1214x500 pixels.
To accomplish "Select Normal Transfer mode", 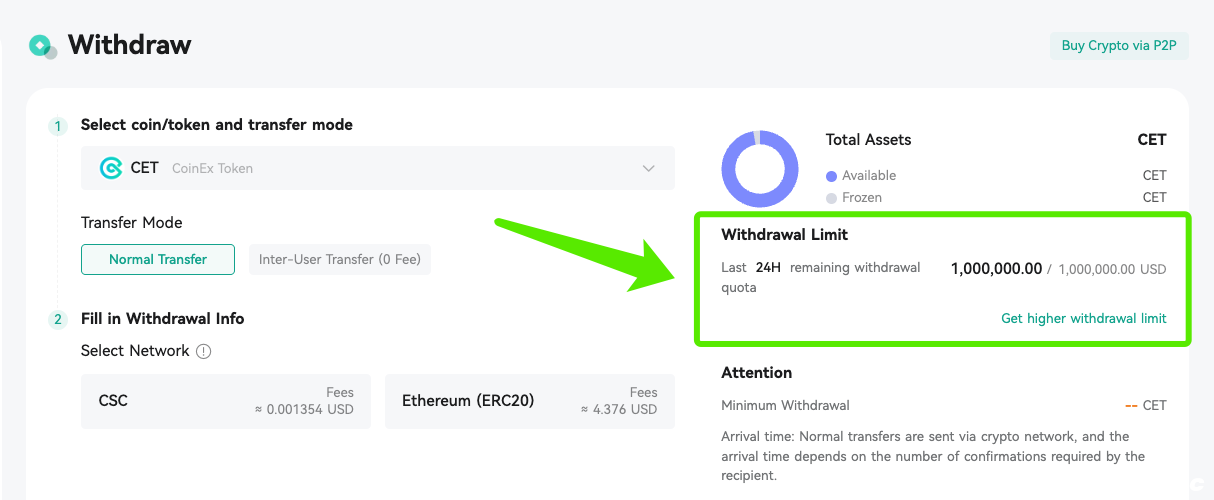I will click(158, 259).
